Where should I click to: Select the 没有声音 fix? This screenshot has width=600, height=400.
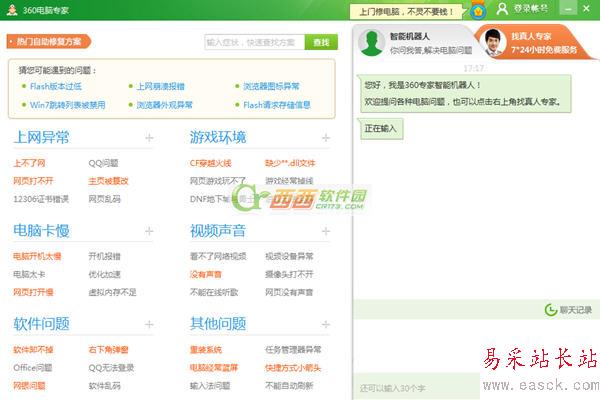click(x=206, y=274)
